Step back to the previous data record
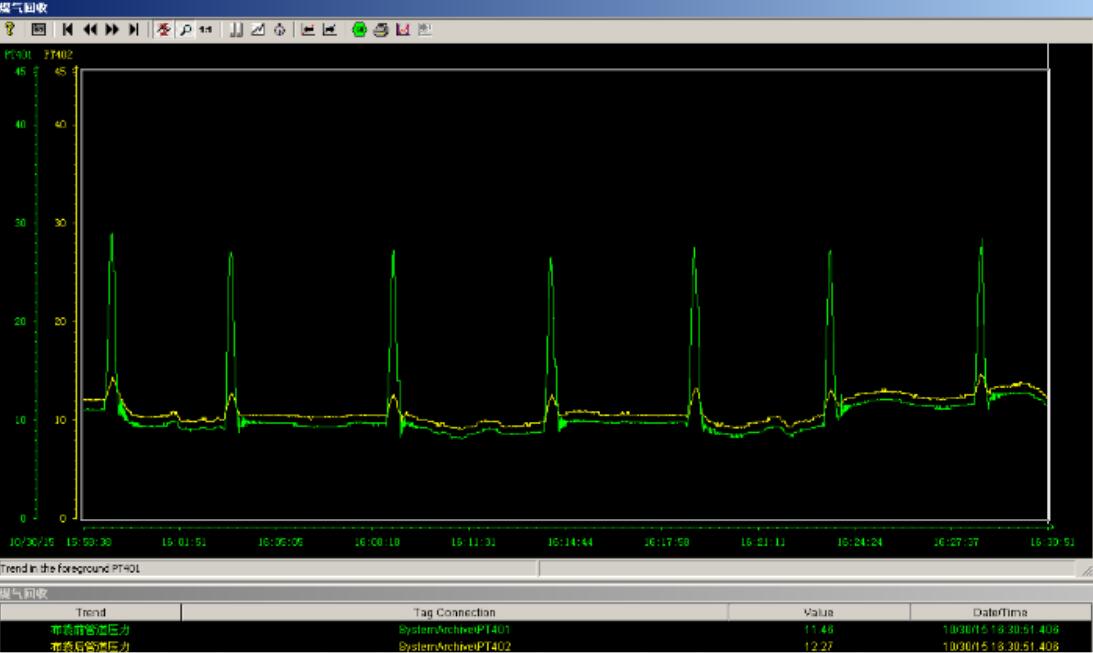The image size is (1093, 653). click(89, 30)
